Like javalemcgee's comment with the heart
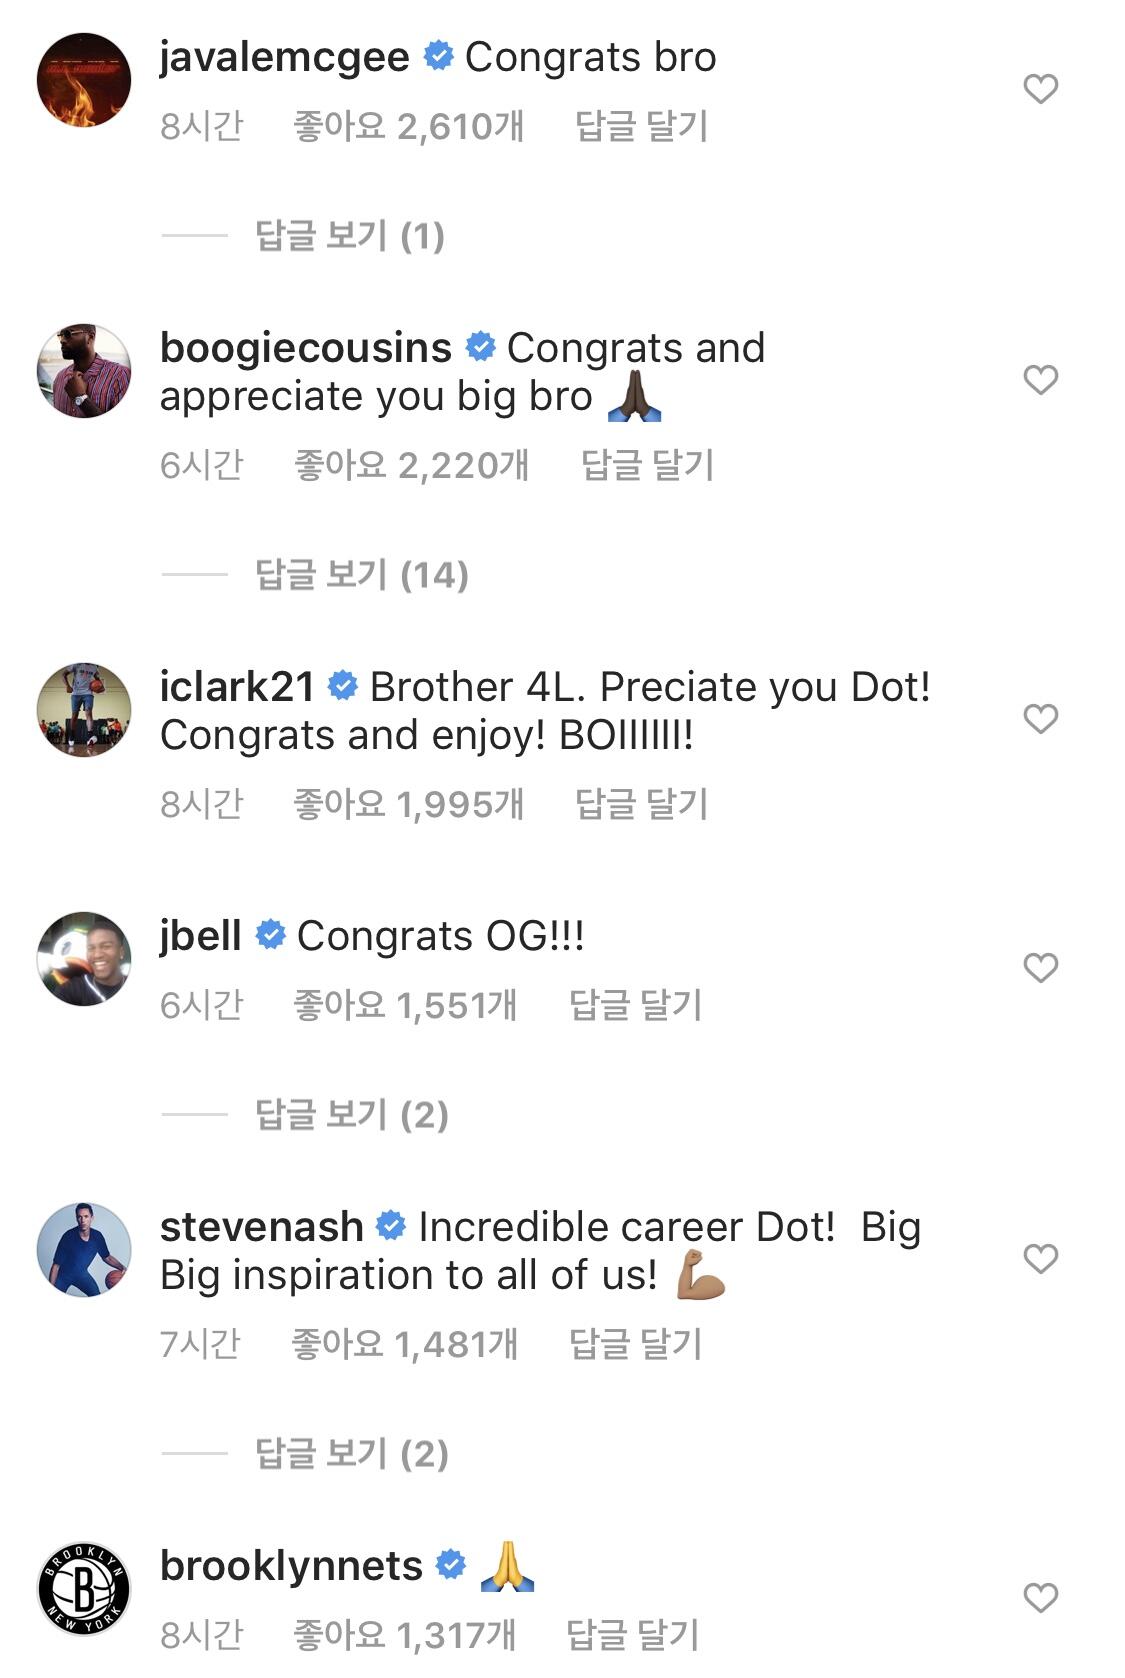This screenshot has width=1125, height=1678. 1040,89
